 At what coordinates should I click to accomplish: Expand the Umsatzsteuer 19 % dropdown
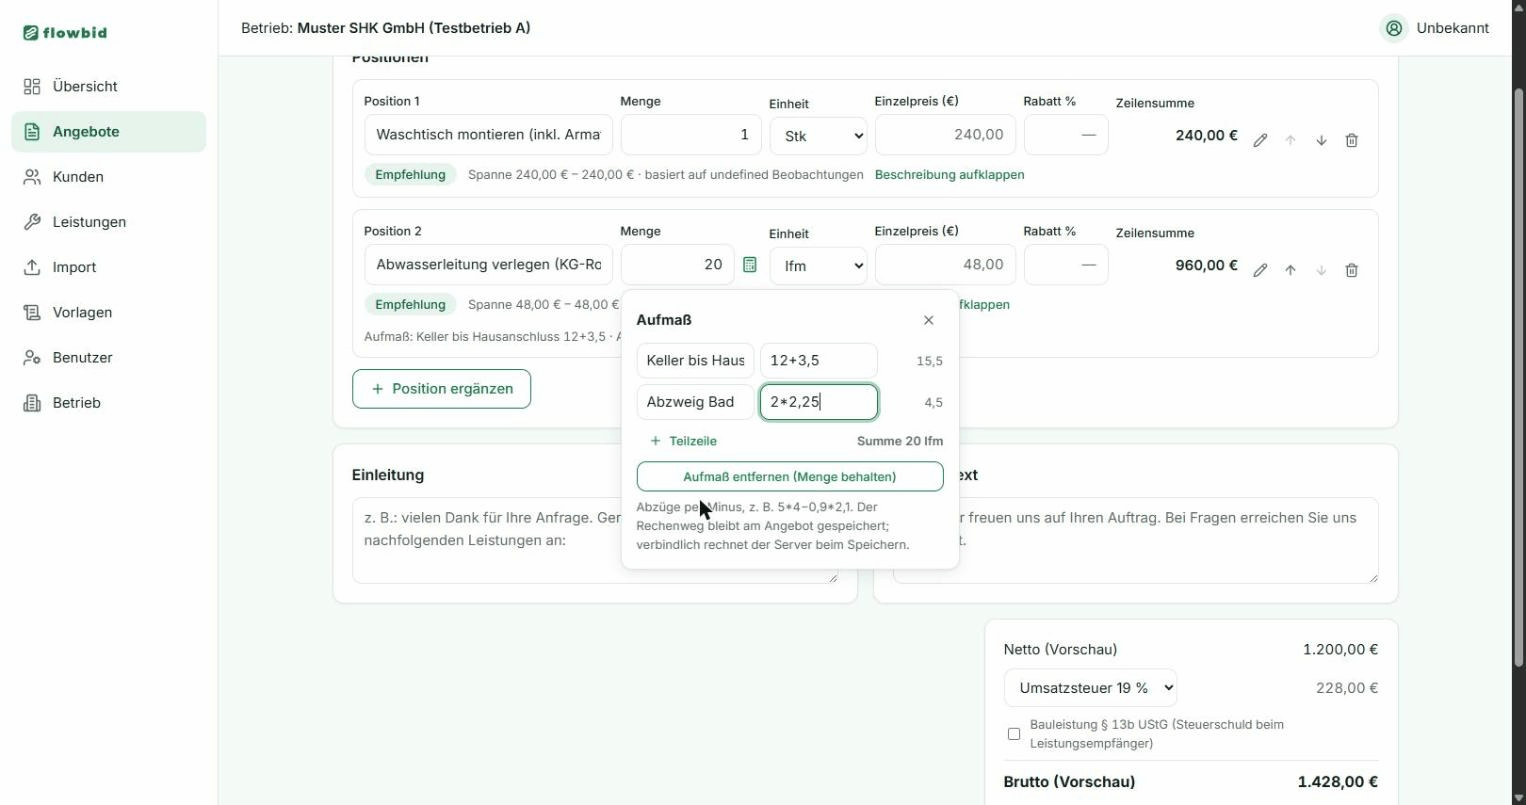(1090, 688)
